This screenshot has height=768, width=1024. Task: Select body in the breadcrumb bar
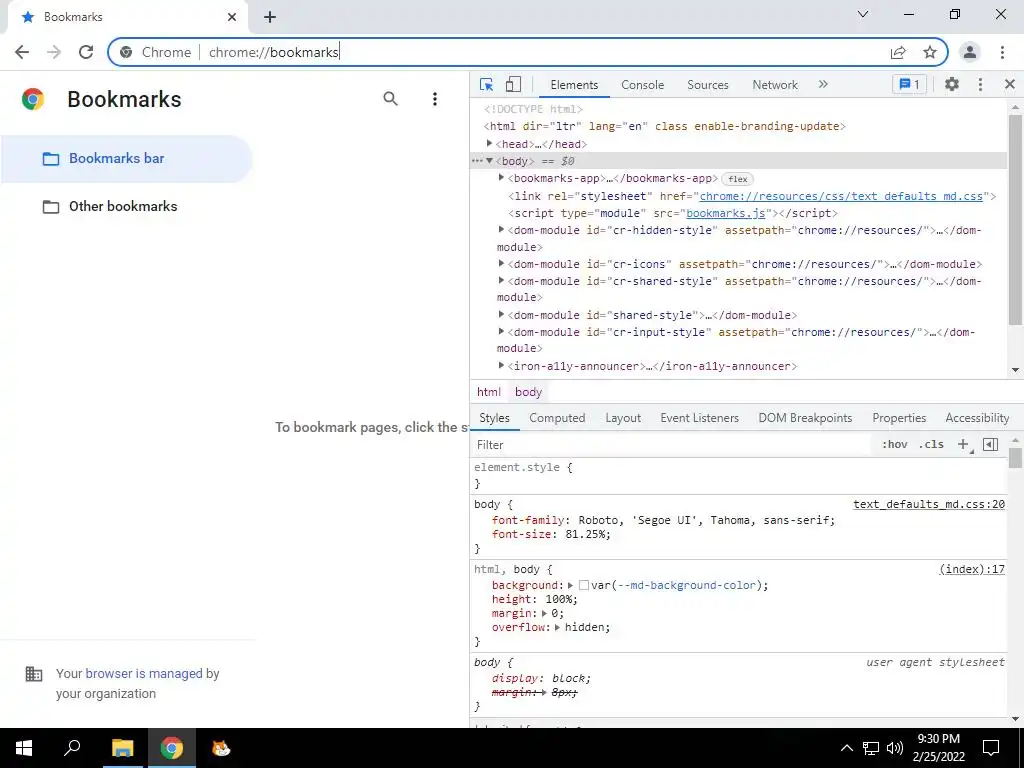click(x=528, y=392)
